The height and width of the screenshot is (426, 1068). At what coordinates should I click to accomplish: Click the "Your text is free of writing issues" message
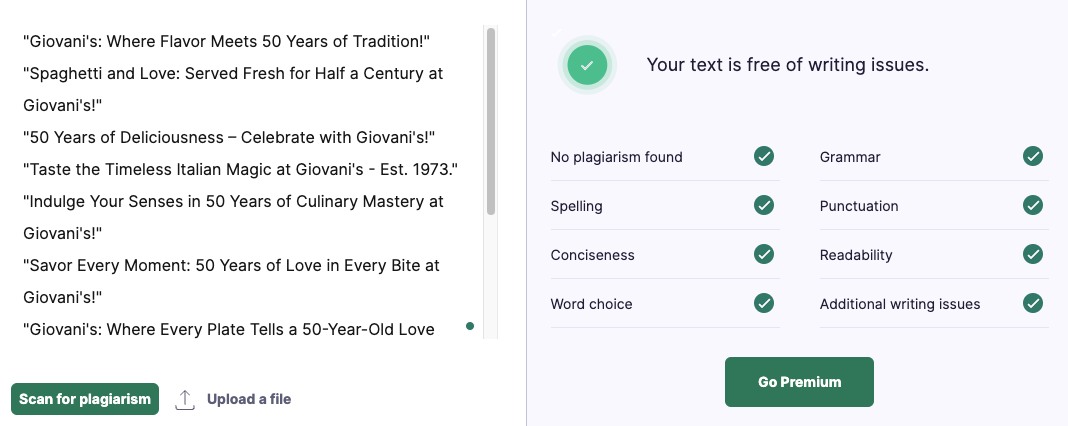[x=787, y=65]
